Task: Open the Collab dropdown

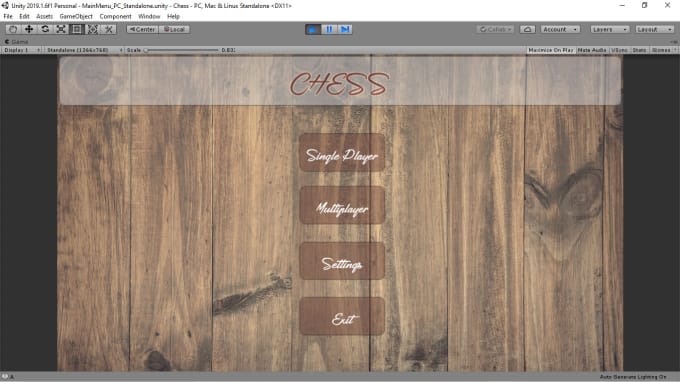Action: [495, 29]
